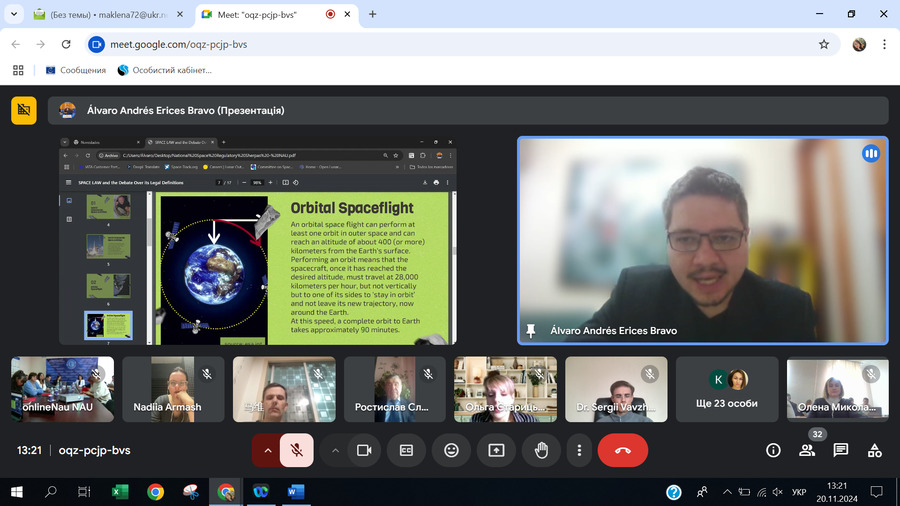
Task: Open the in-call chat panel
Action: pyautogui.click(x=841, y=451)
